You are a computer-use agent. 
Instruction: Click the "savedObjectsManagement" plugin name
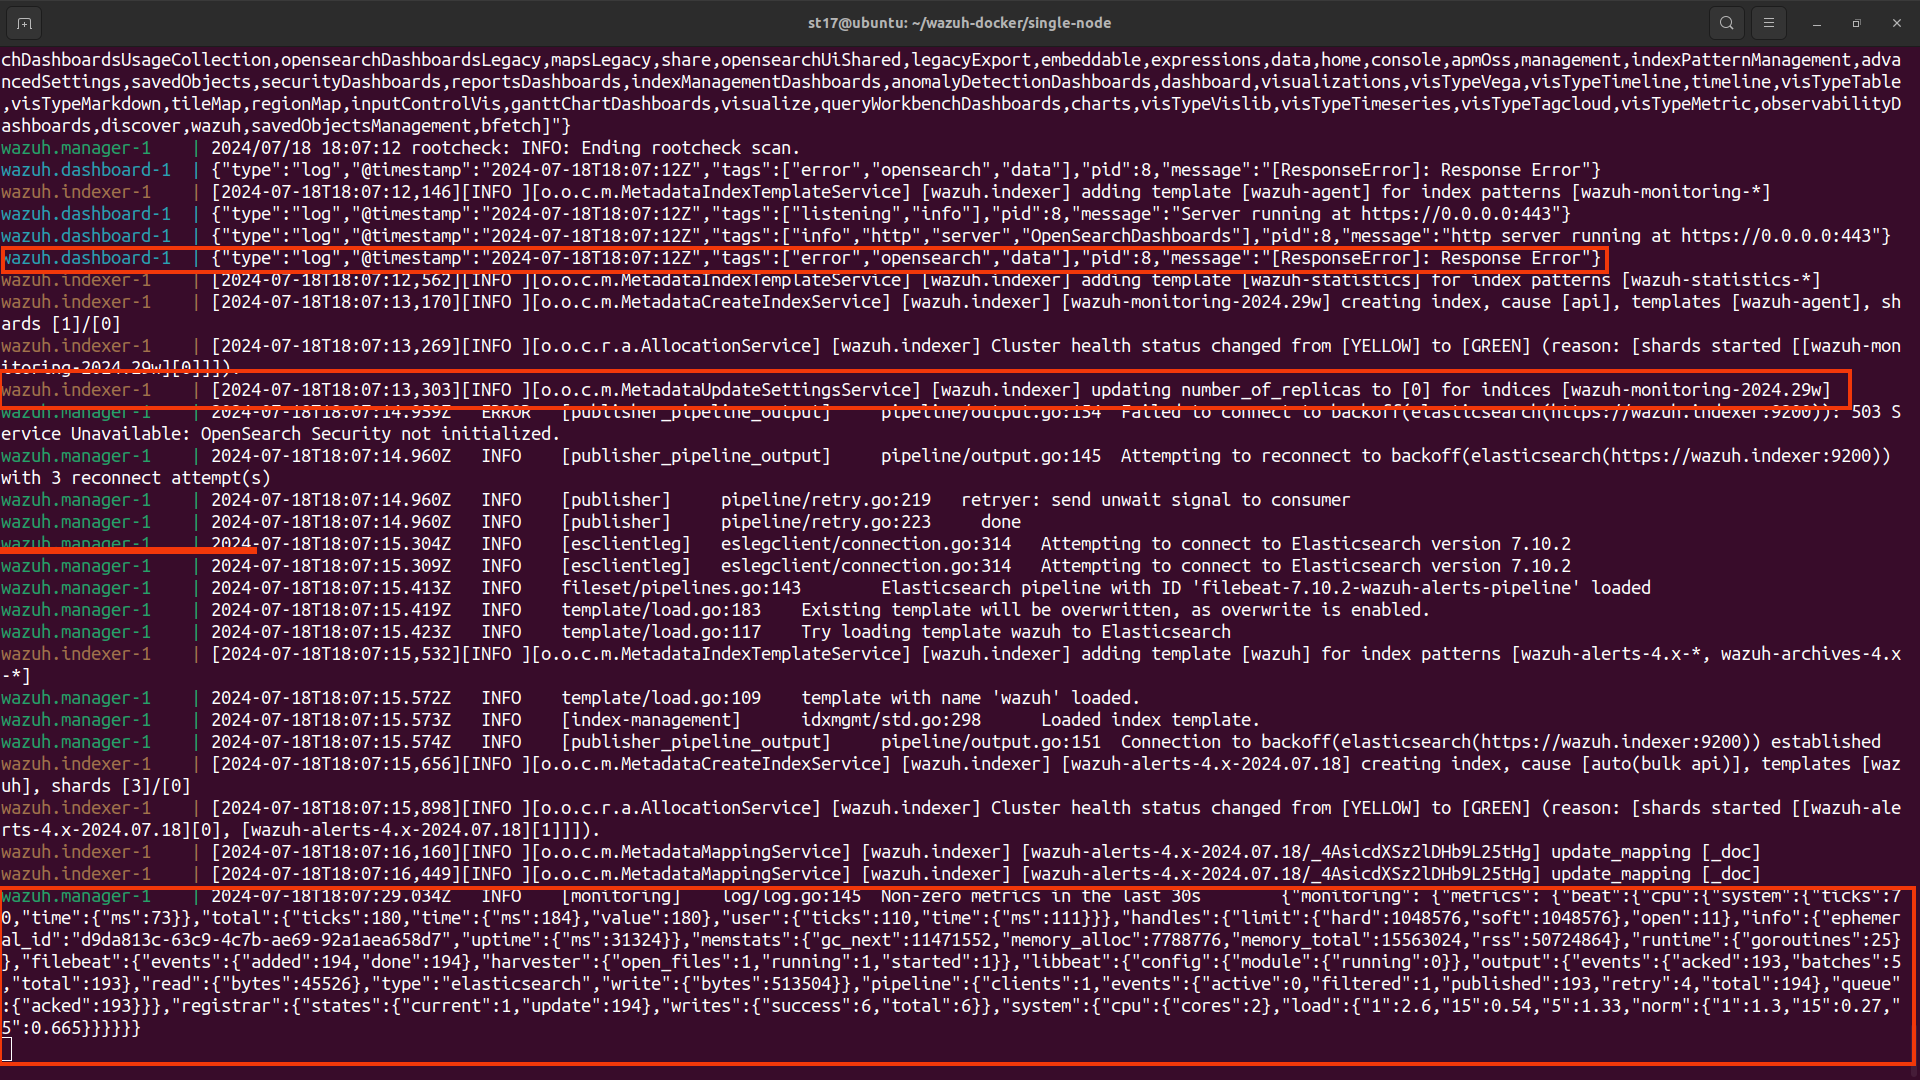(361, 126)
